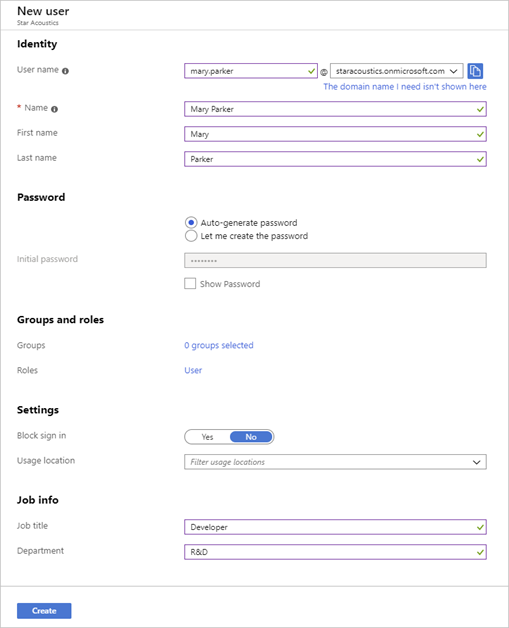The height and width of the screenshot is (628, 509).
Task: Click 'The domain name I need isn't shown here'
Action: point(405,87)
